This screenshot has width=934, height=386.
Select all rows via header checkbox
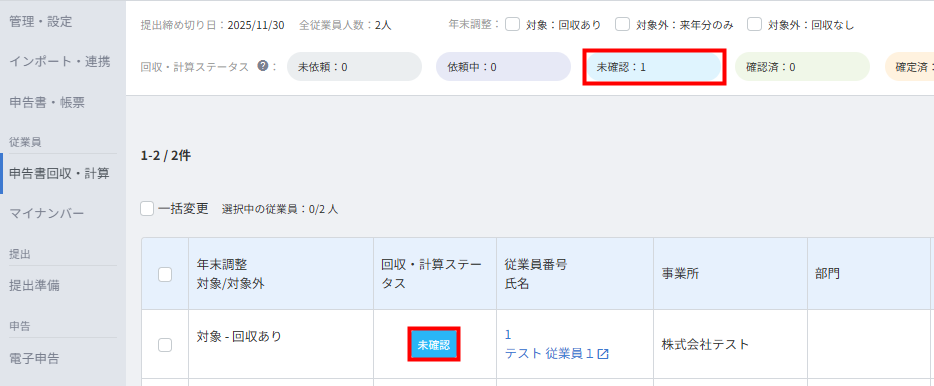point(165,274)
